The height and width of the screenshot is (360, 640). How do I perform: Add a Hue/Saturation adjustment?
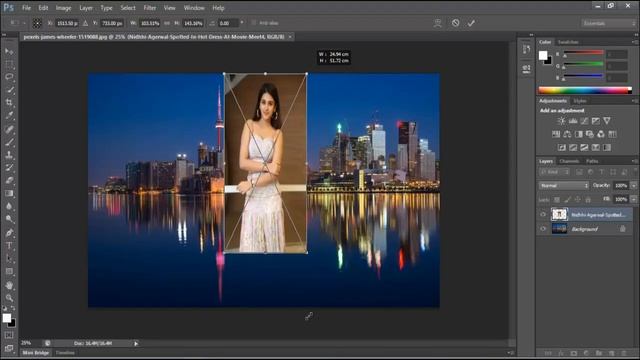(556, 134)
